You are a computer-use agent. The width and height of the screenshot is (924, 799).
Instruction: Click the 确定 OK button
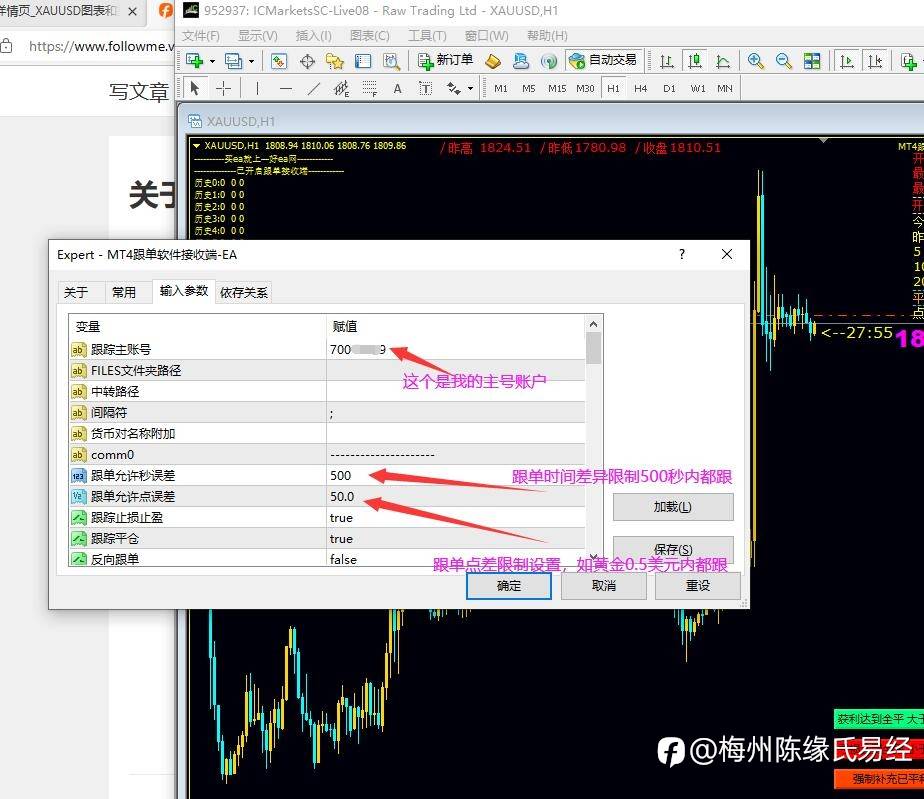(509, 586)
